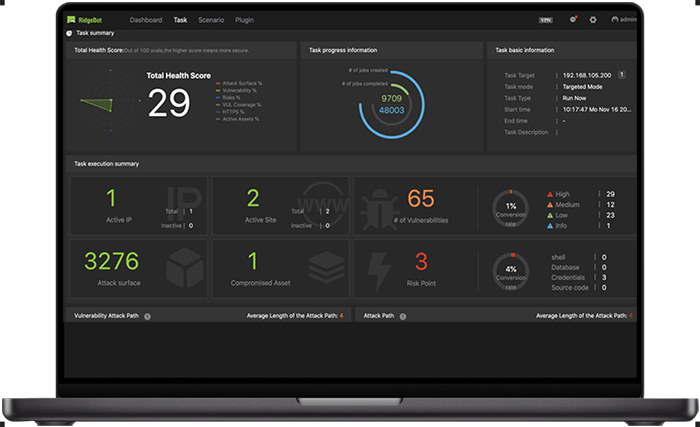The height and width of the screenshot is (427, 700).
Task: Open the Dashboard tab
Action: [145, 19]
